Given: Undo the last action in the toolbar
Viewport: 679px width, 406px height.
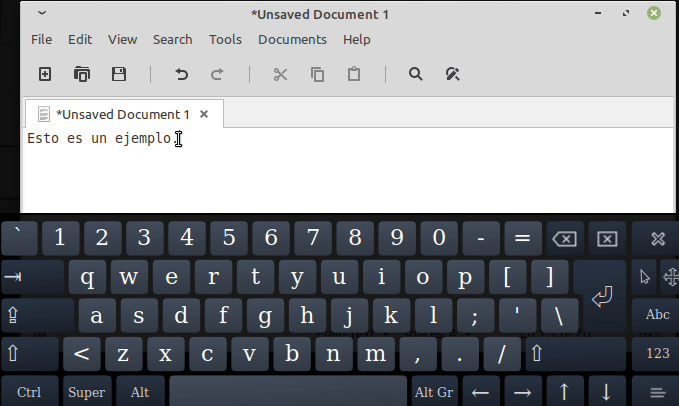Looking at the screenshot, I should click(181, 74).
